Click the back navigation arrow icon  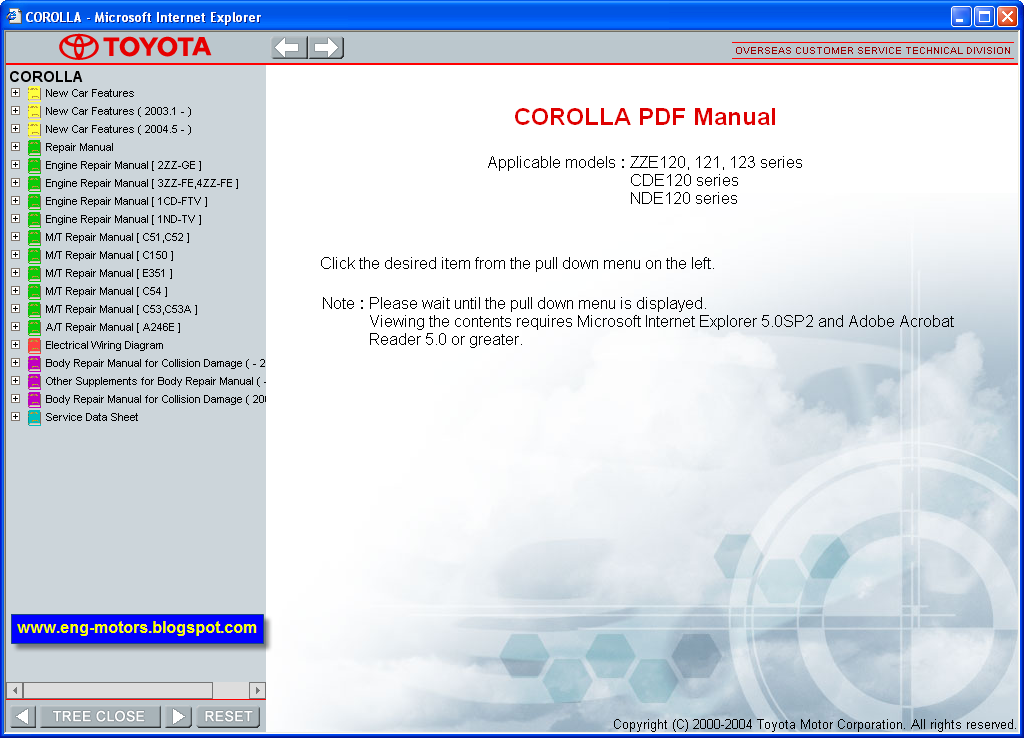[x=288, y=46]
